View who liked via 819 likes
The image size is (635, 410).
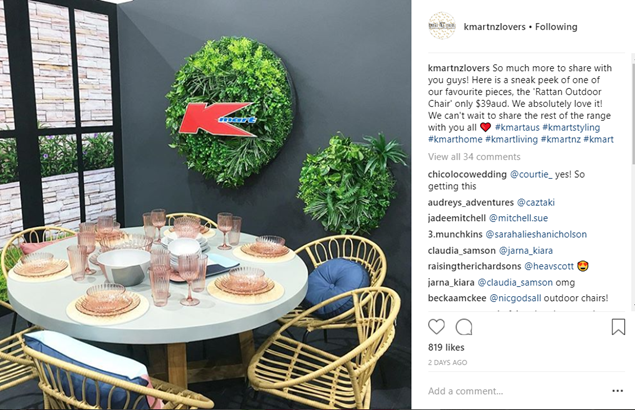click(x=446, y=348)
